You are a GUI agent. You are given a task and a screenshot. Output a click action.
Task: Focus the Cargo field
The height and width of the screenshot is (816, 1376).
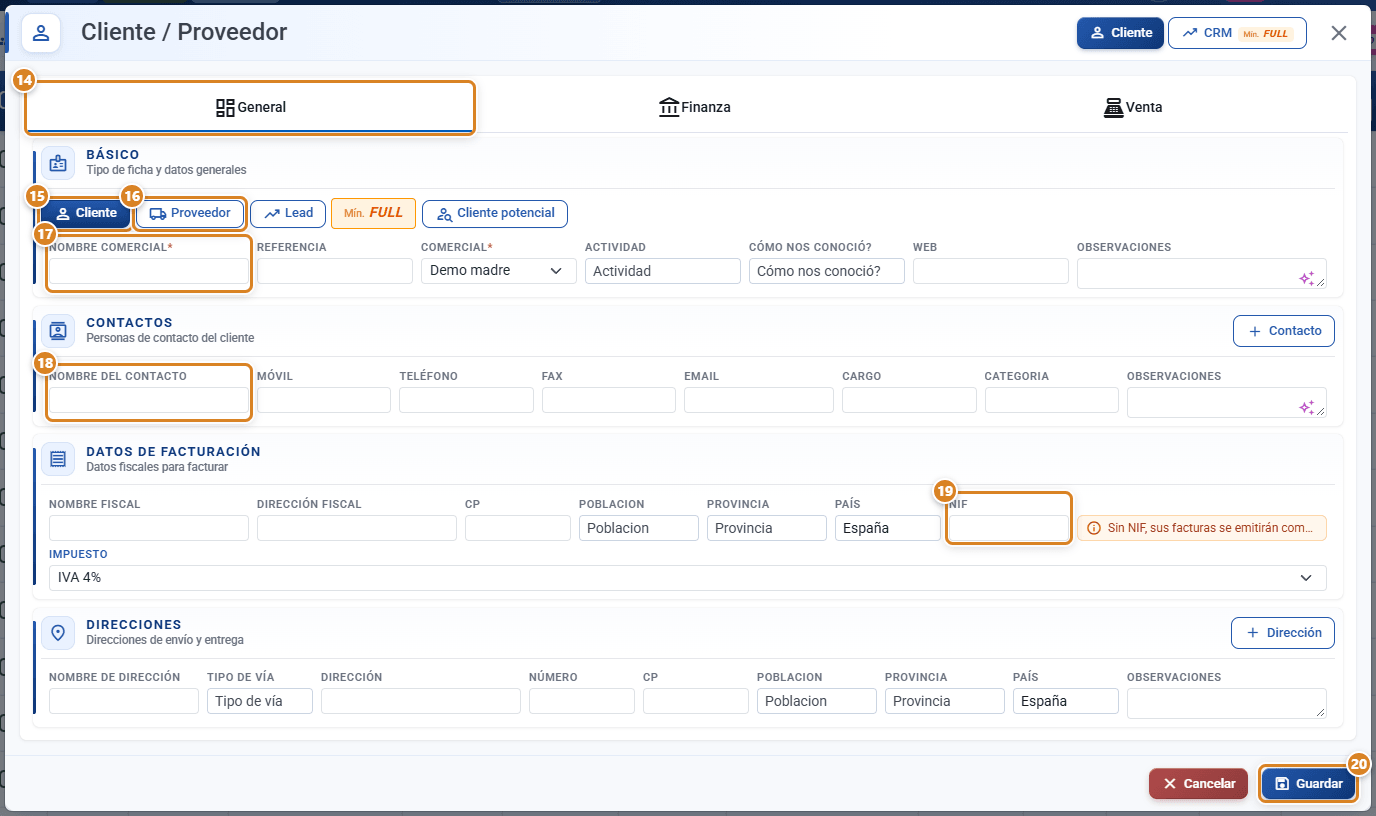pos(909,400)
